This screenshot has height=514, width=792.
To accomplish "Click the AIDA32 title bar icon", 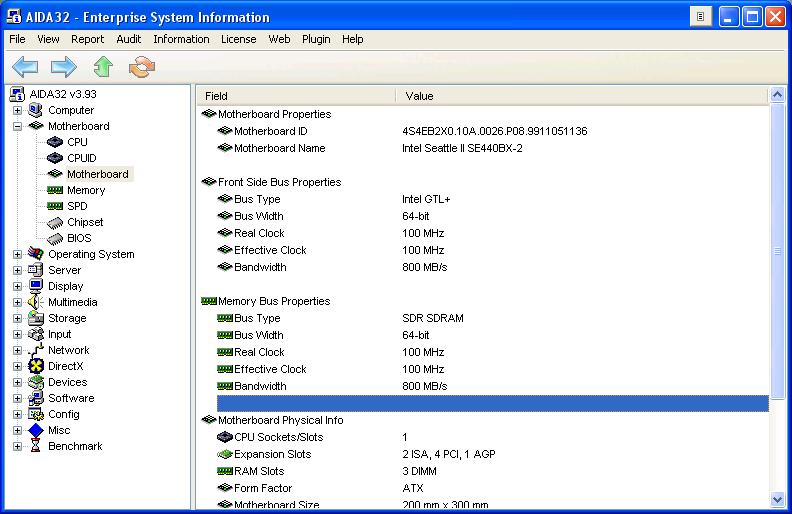I will (14, 17).
